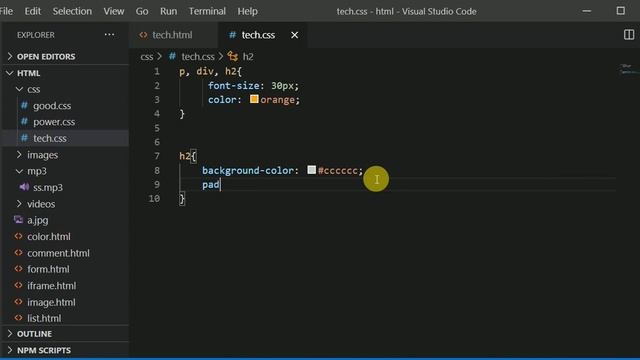Click good.css file hash icon
Viewport: 640px width, 360px height.
(24, 106)
